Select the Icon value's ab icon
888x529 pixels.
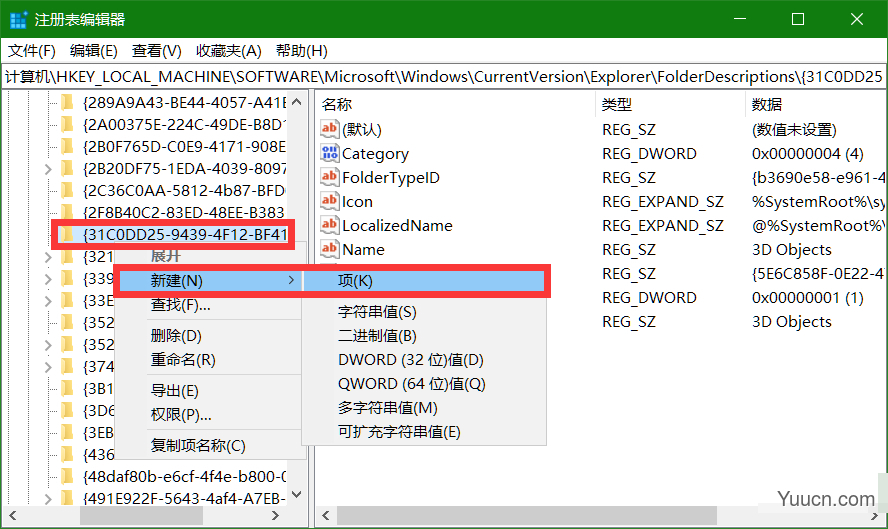coord(330,201)
